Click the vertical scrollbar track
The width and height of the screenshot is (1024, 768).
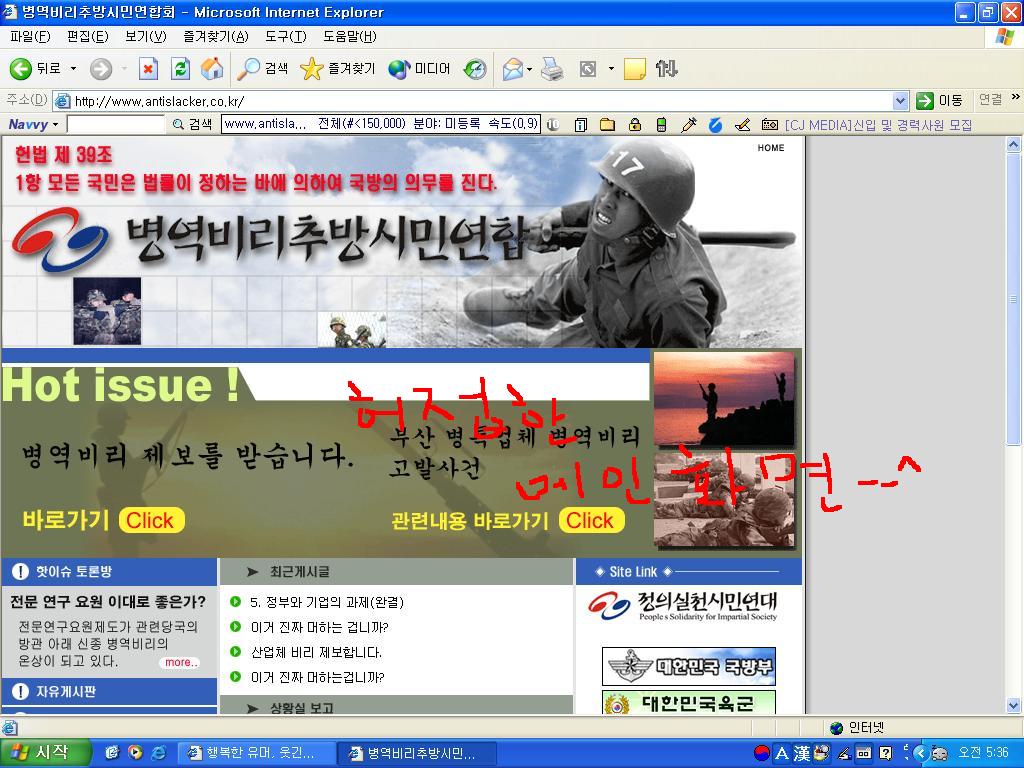tap(1013, 575)
